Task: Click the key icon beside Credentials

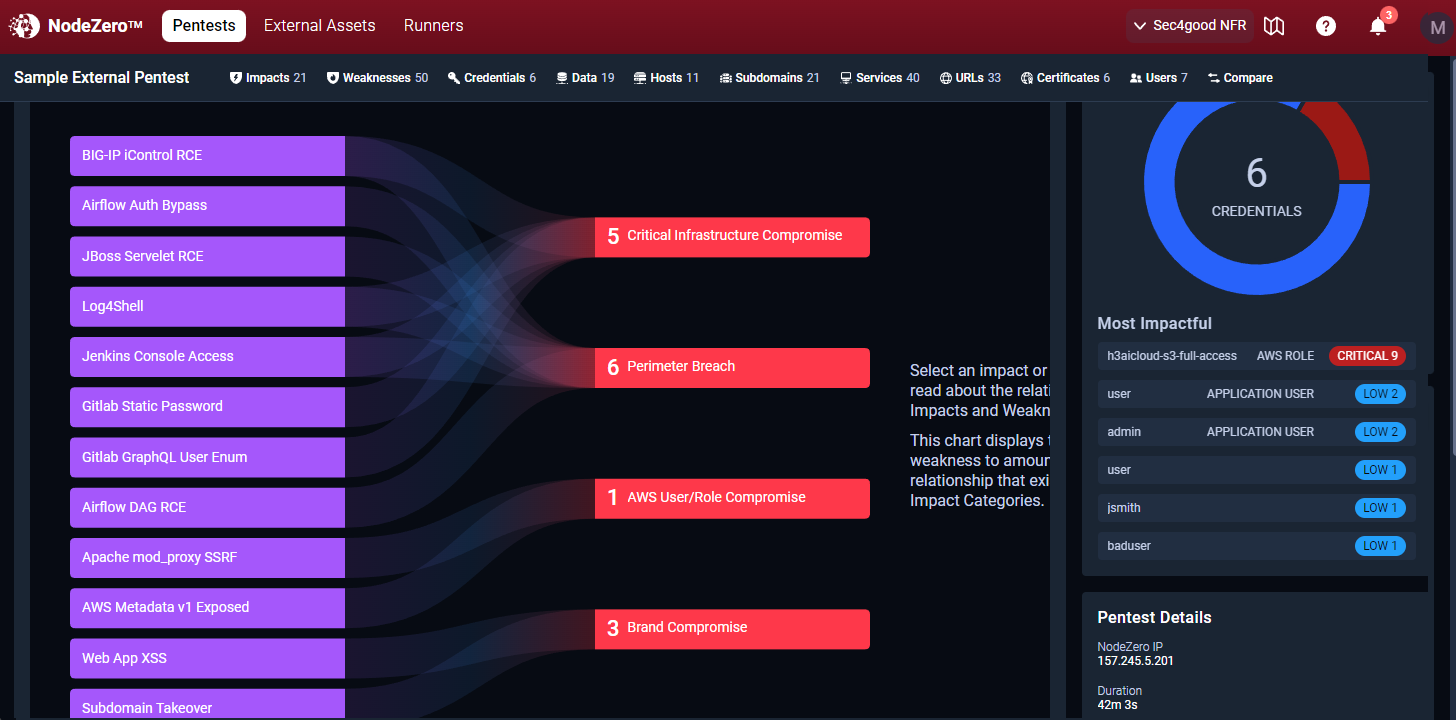Action: tap(454, 78)
